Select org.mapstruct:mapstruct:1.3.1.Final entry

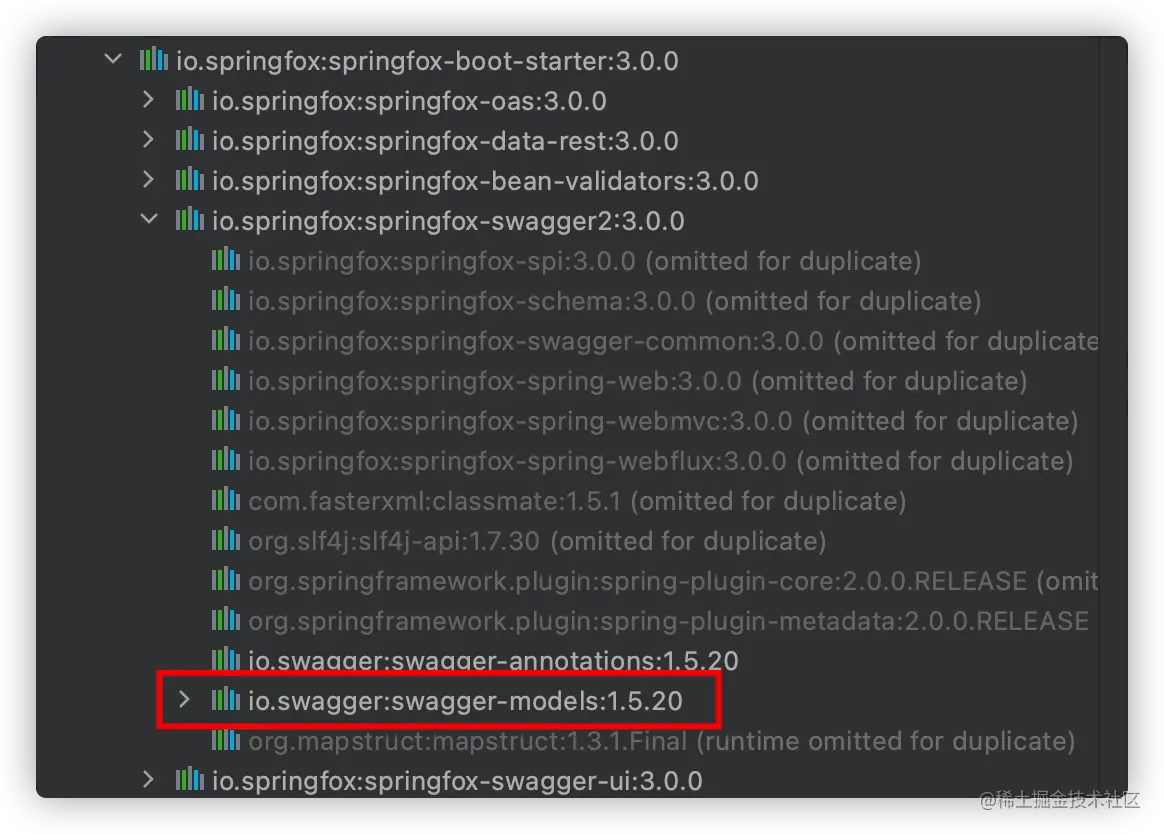pyautogui.click(x=661, y=740)
